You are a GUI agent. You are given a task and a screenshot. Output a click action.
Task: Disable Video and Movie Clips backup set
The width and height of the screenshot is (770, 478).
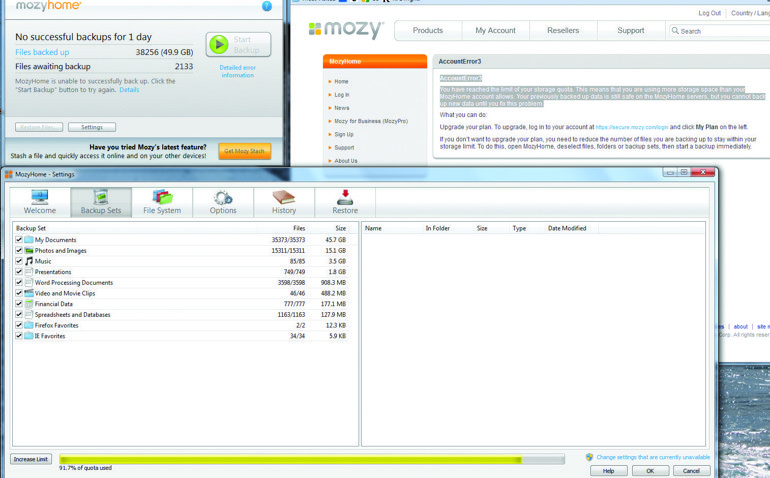(19, 293)
